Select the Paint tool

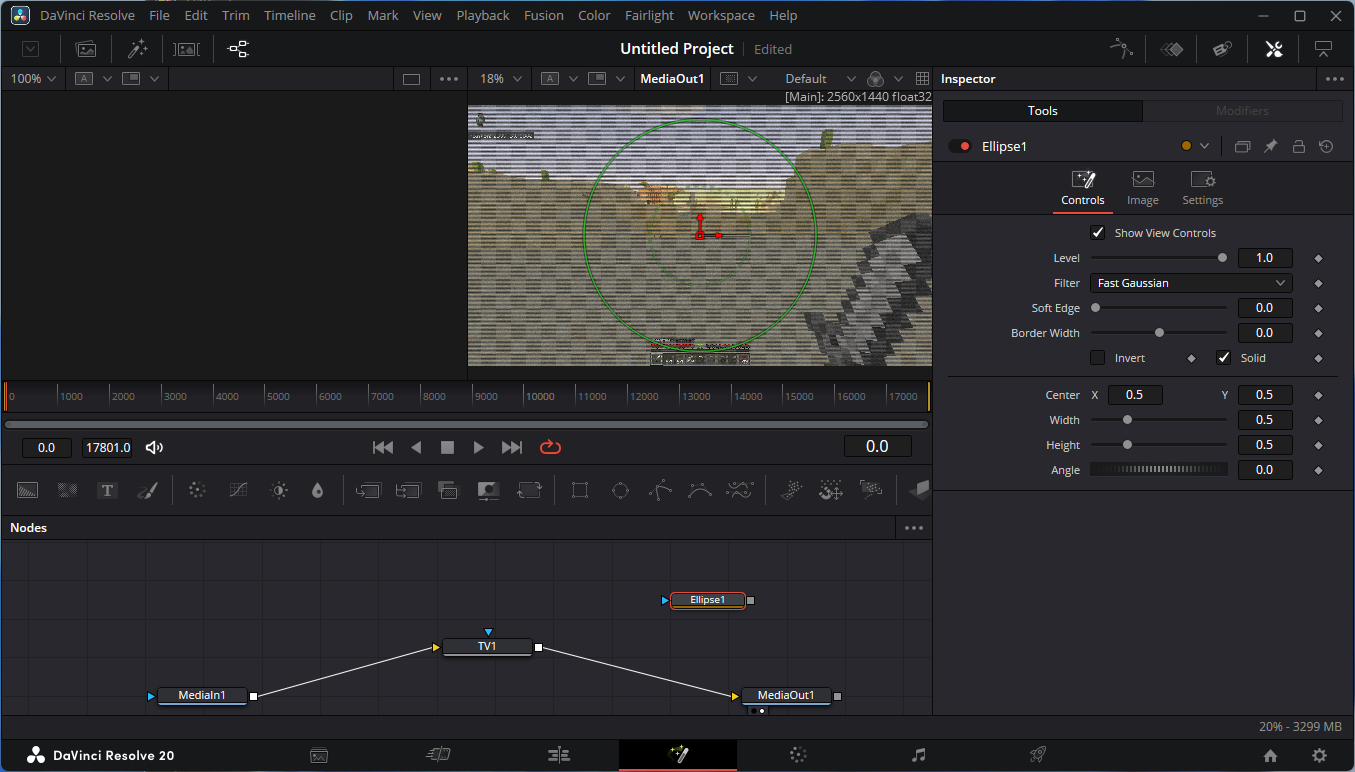(x=146, y=490)
